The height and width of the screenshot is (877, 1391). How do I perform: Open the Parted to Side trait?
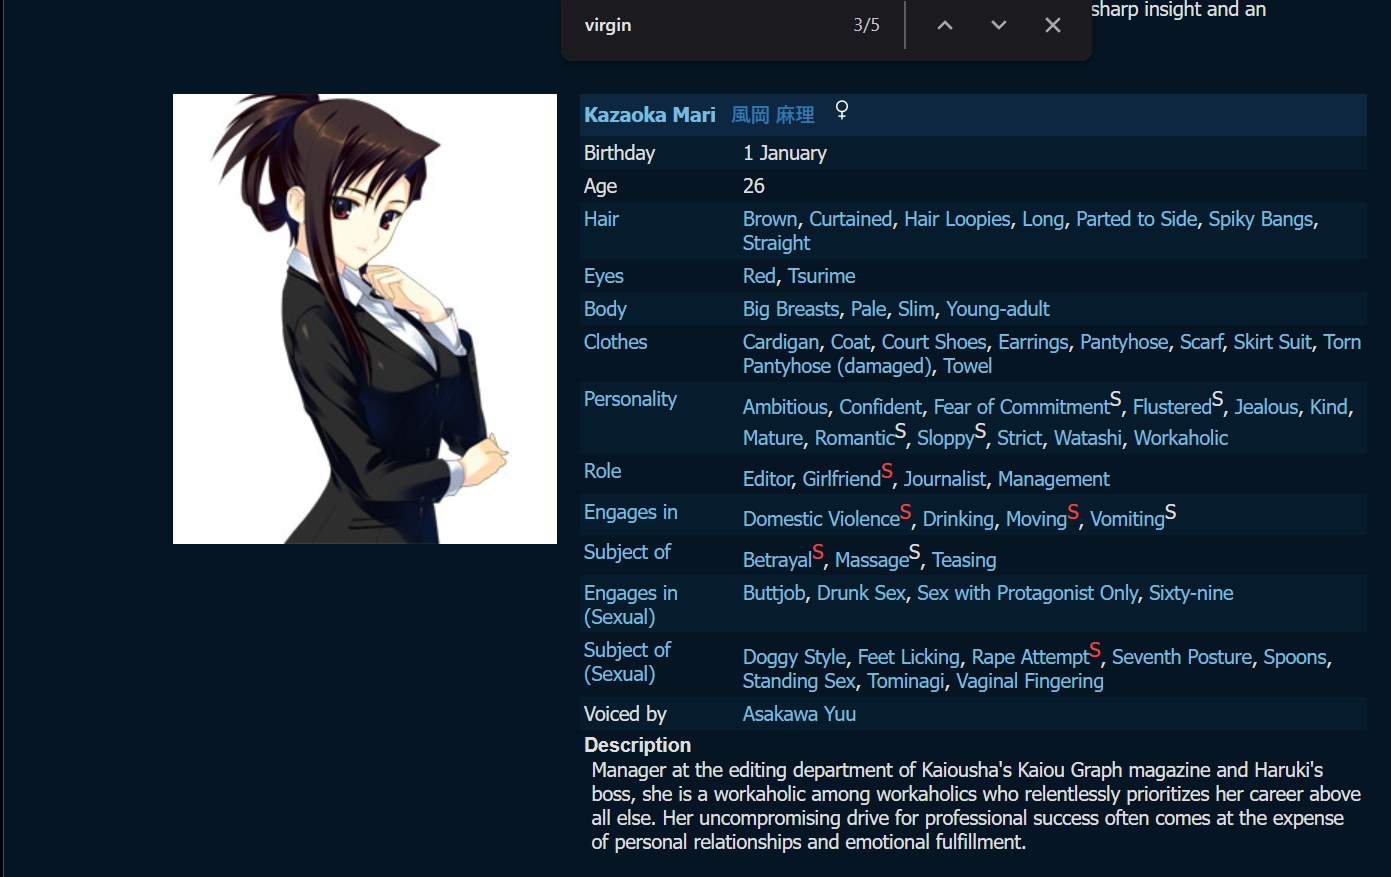point(1136,219)
